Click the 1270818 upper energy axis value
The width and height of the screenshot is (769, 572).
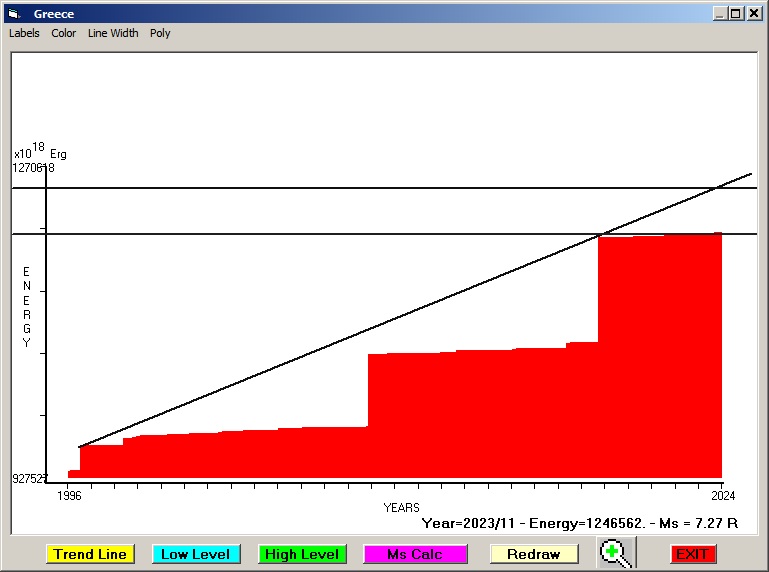coord(34,168)
